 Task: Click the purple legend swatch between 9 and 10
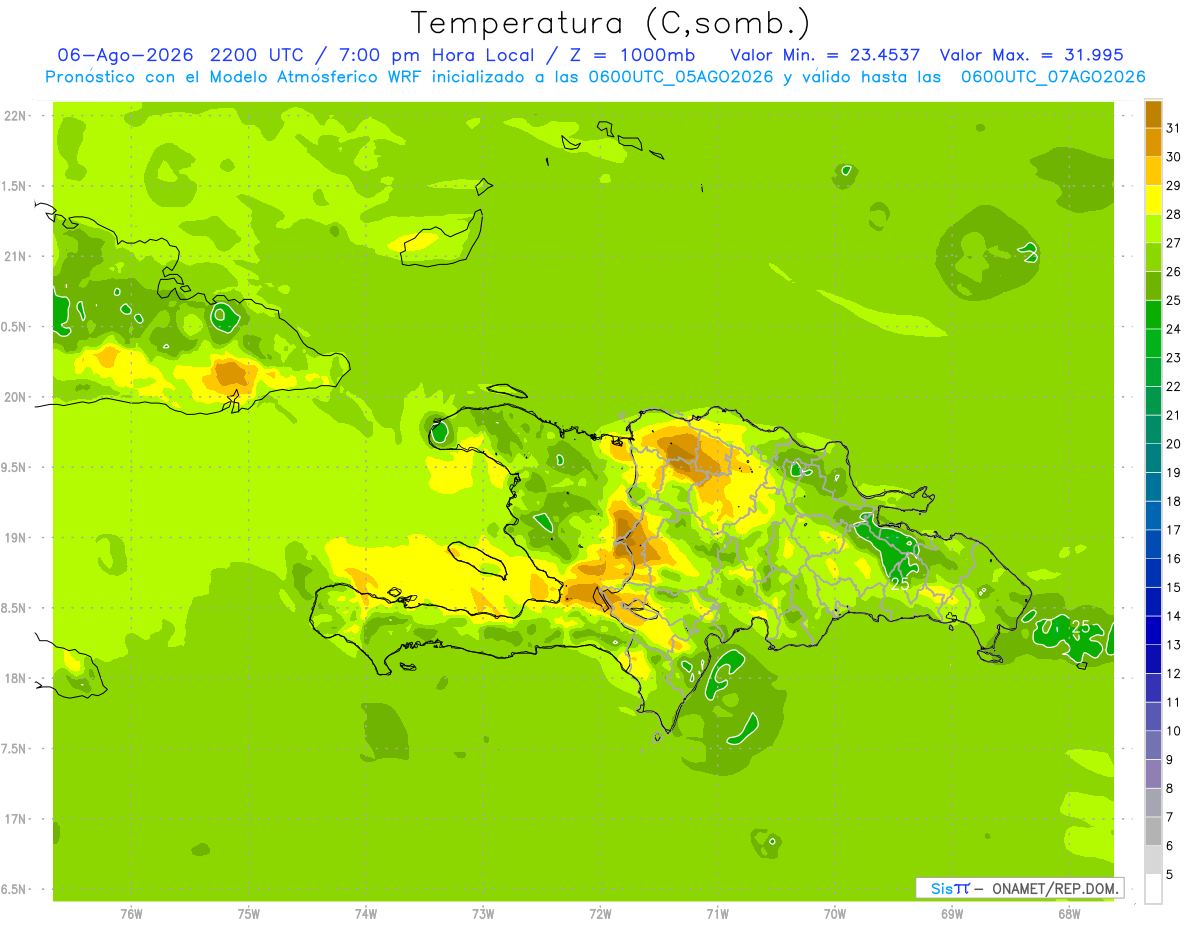click(1153, 746)
